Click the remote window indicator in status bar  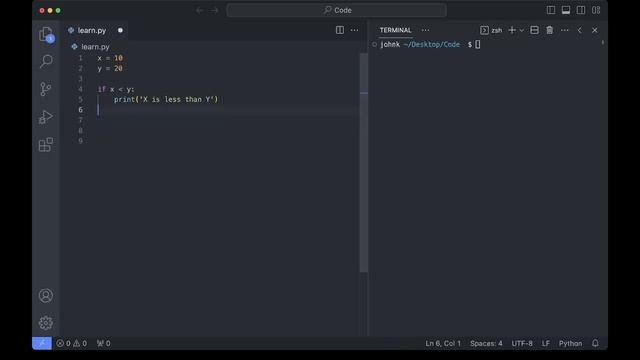coord(42,343)
